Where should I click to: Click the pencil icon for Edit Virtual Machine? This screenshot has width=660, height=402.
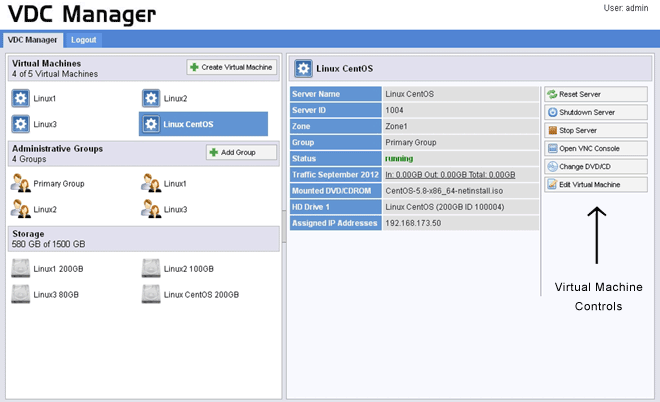(x=552, y=184)
